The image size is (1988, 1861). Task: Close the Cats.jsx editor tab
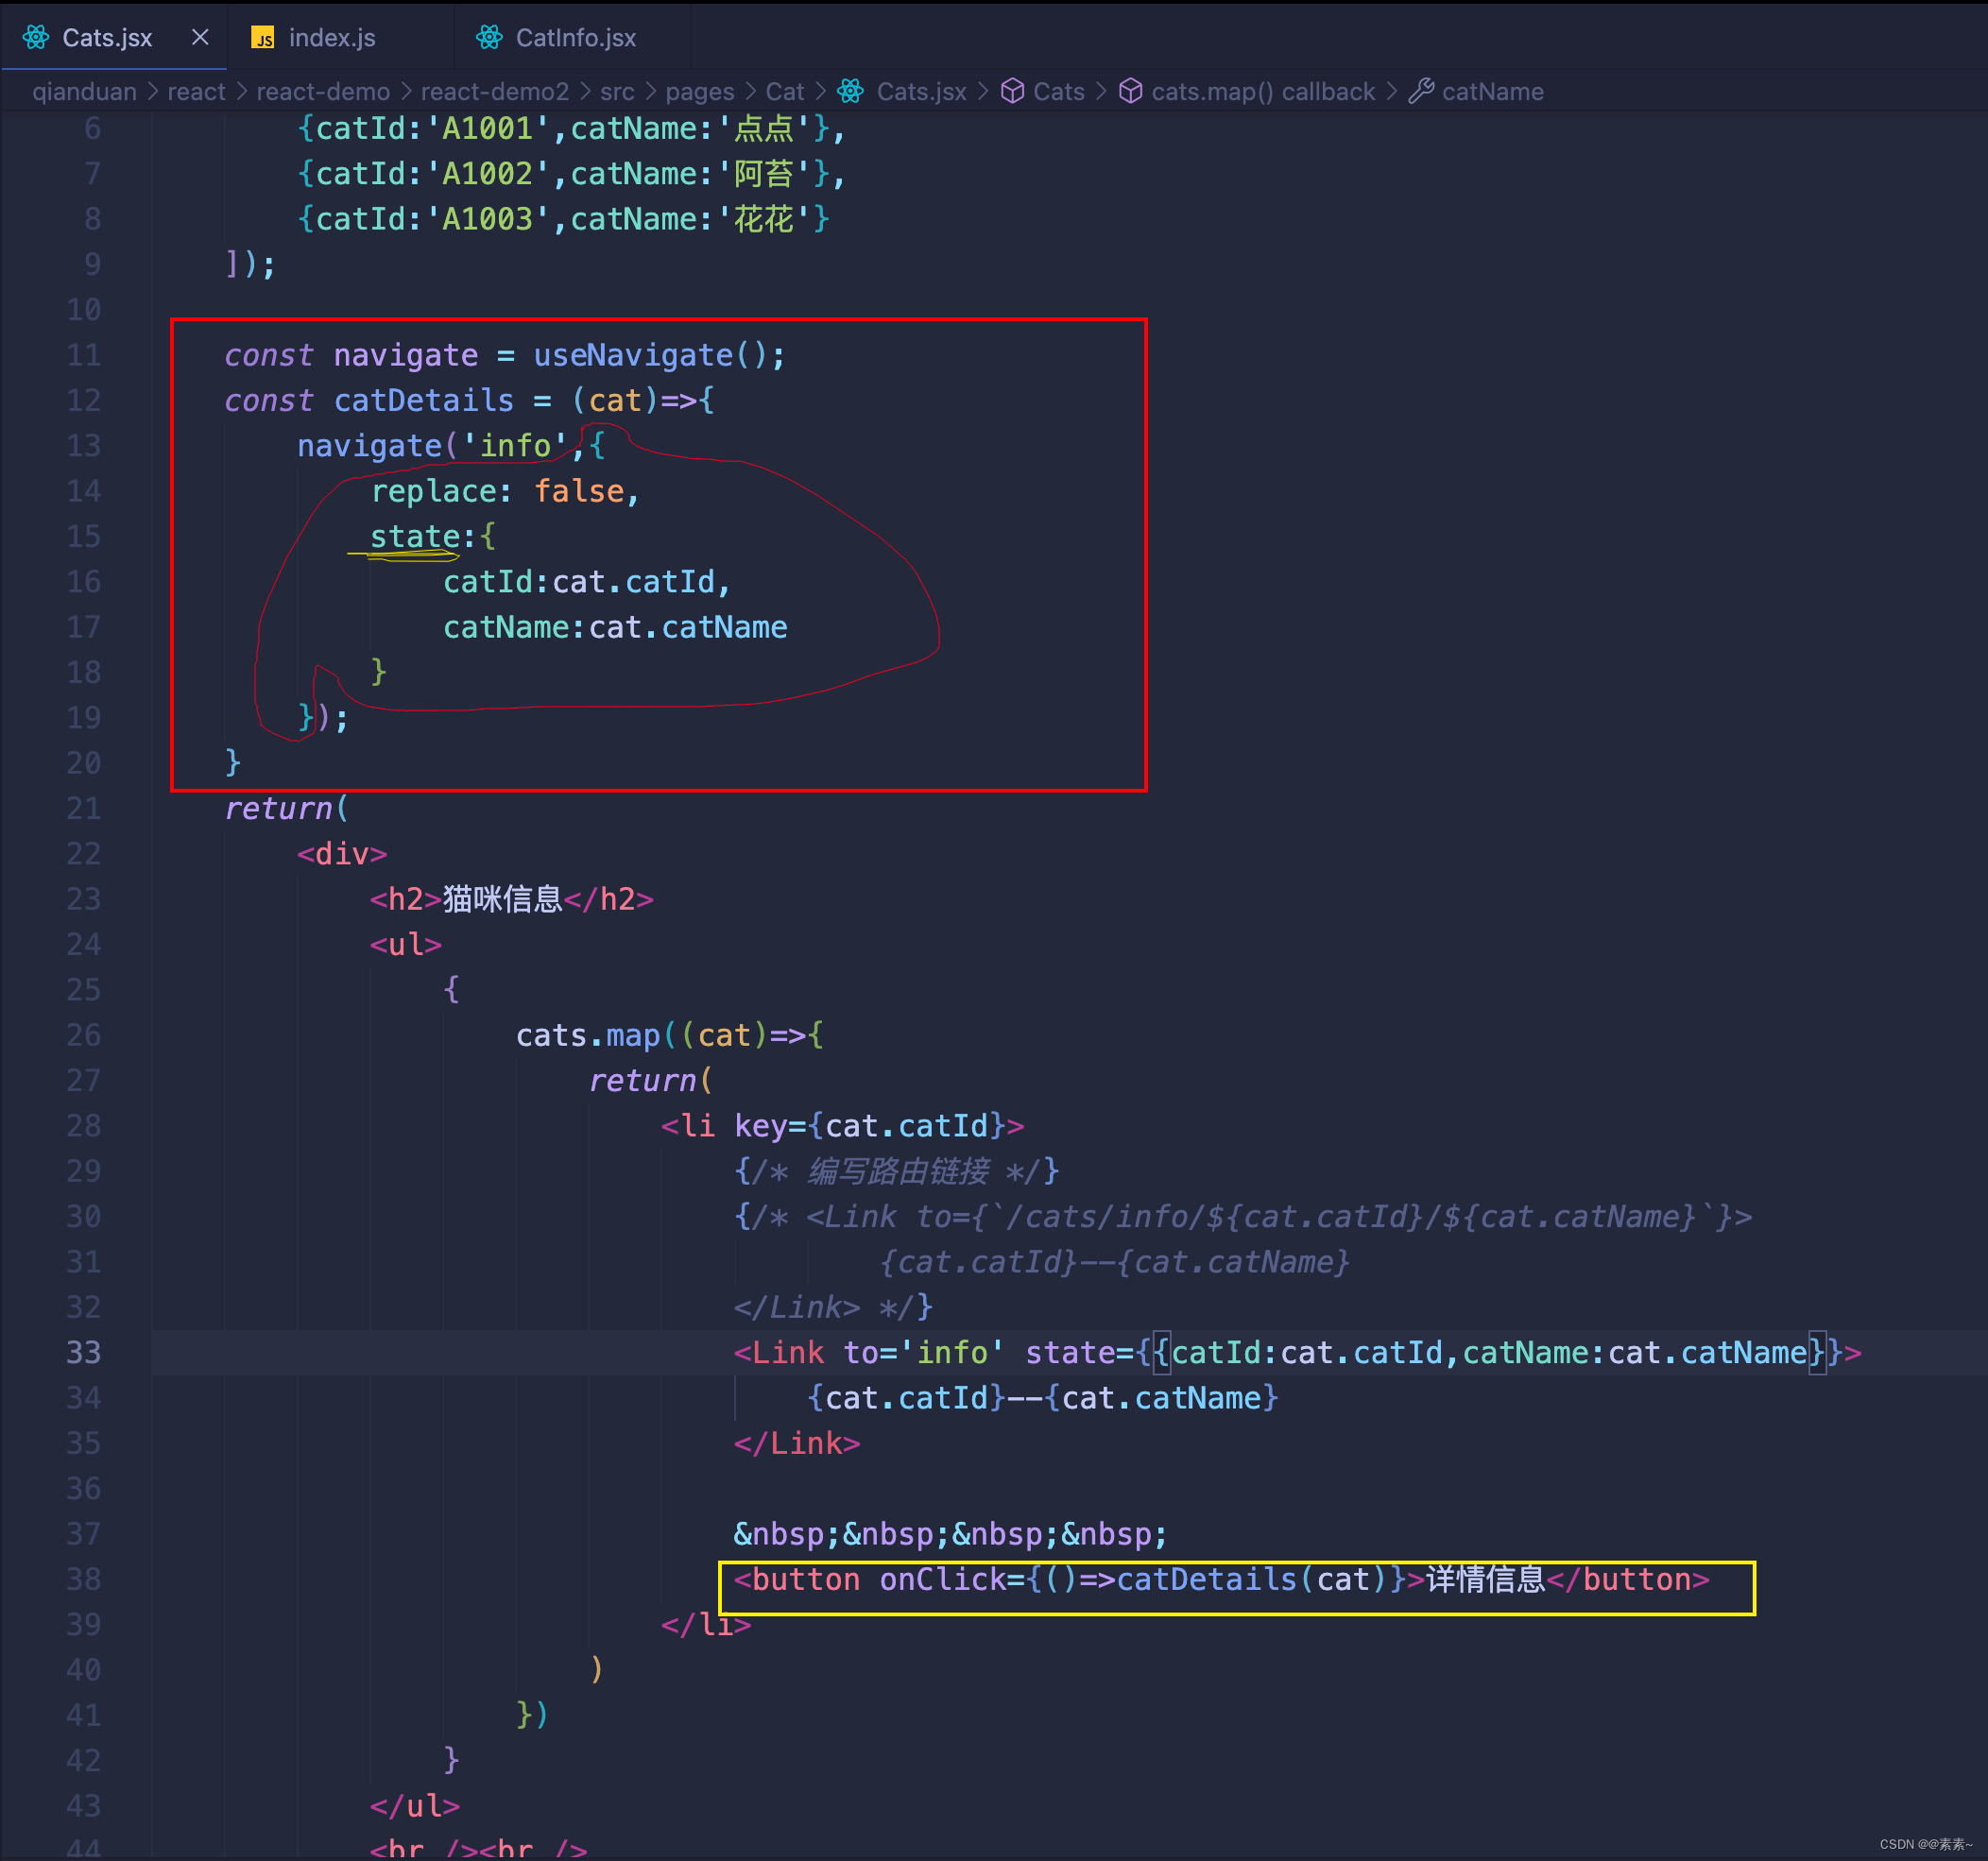coord(200,37)
